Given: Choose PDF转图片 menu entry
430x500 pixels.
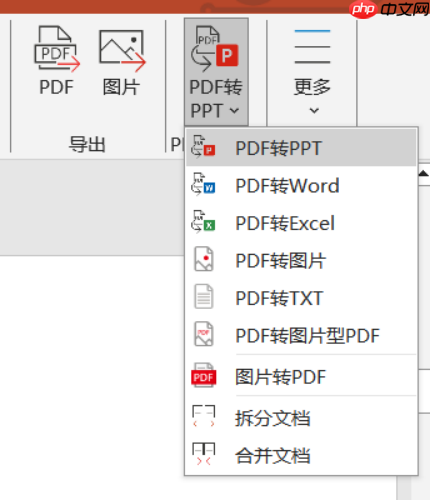Looking at the screenshot, I should (x=301, y=260).
